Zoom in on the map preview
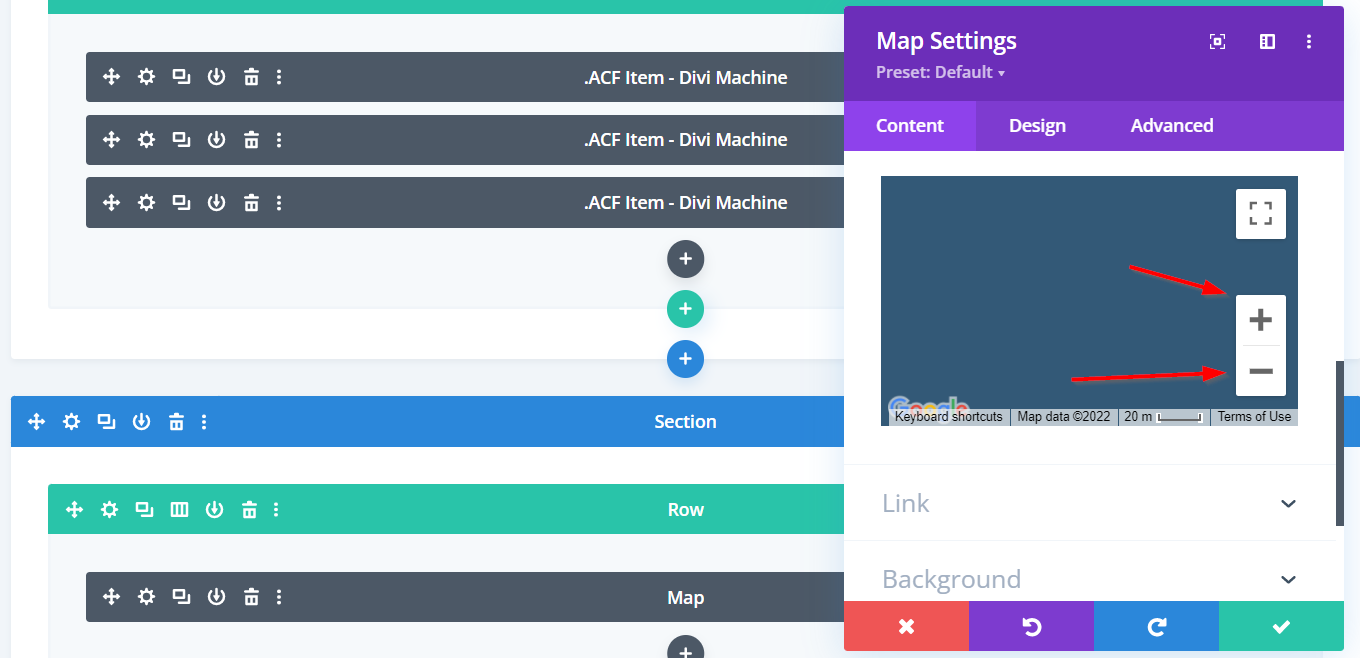 (1260, 320)
